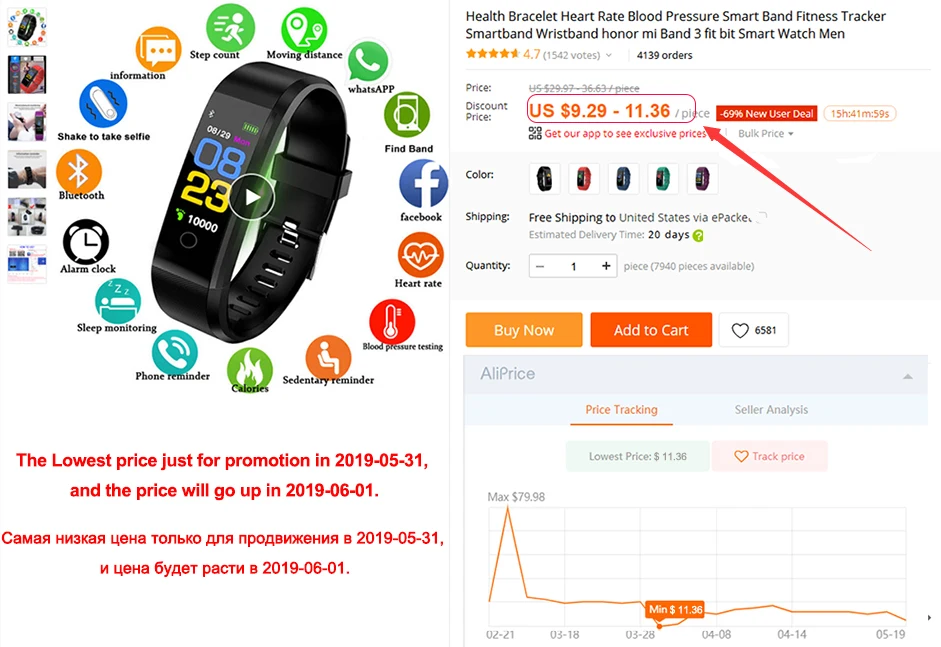The height and width of the screenshot is (647, 941).
Task: Click the Buy Now button
Action: [524, 330]
